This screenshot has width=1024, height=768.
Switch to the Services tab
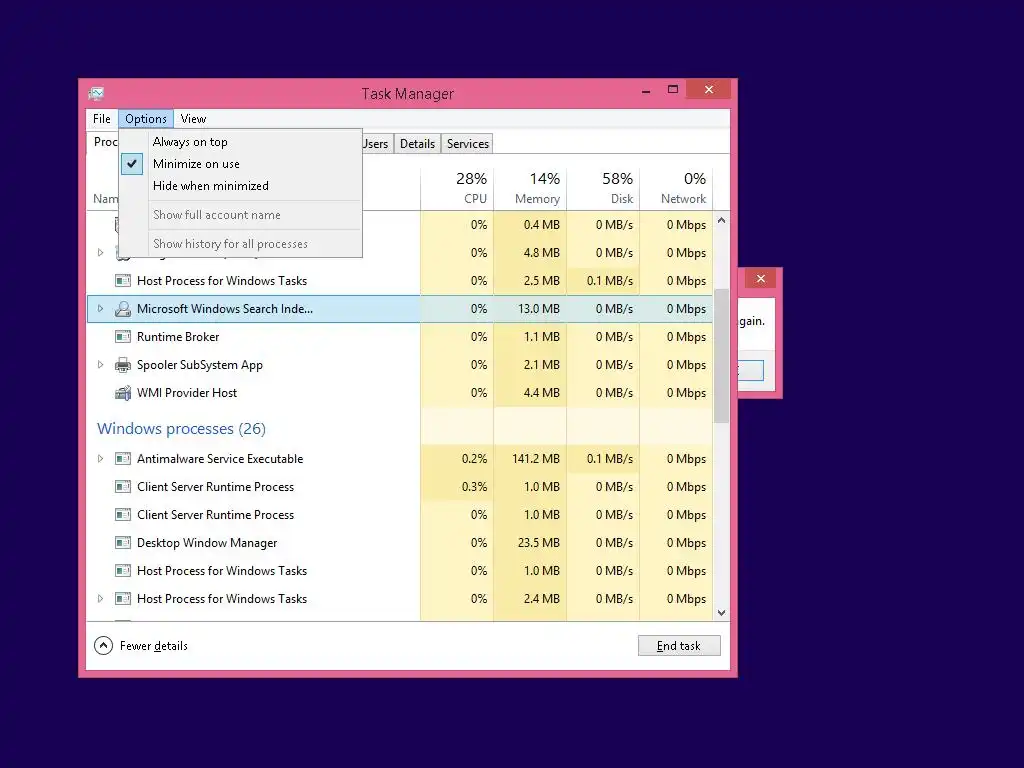pos(468,144)
